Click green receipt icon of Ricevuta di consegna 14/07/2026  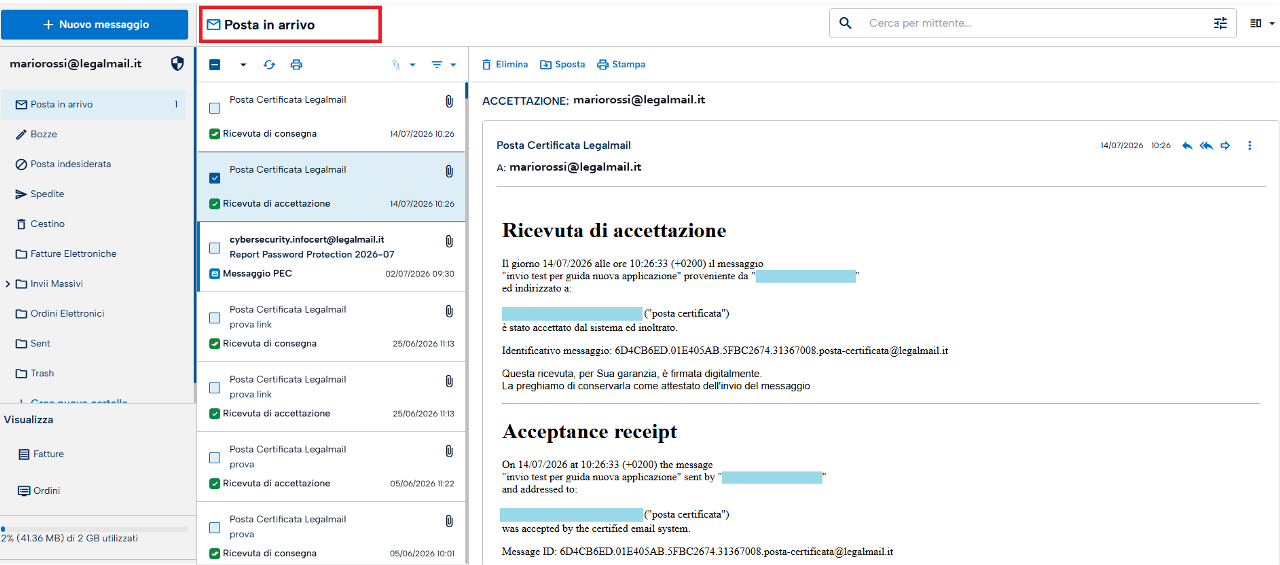pyautogui.click(x=214, y=134)
